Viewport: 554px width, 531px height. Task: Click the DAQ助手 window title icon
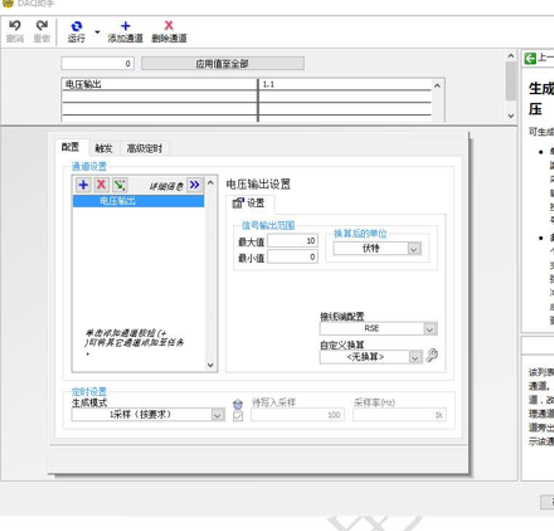coord(8,4)
